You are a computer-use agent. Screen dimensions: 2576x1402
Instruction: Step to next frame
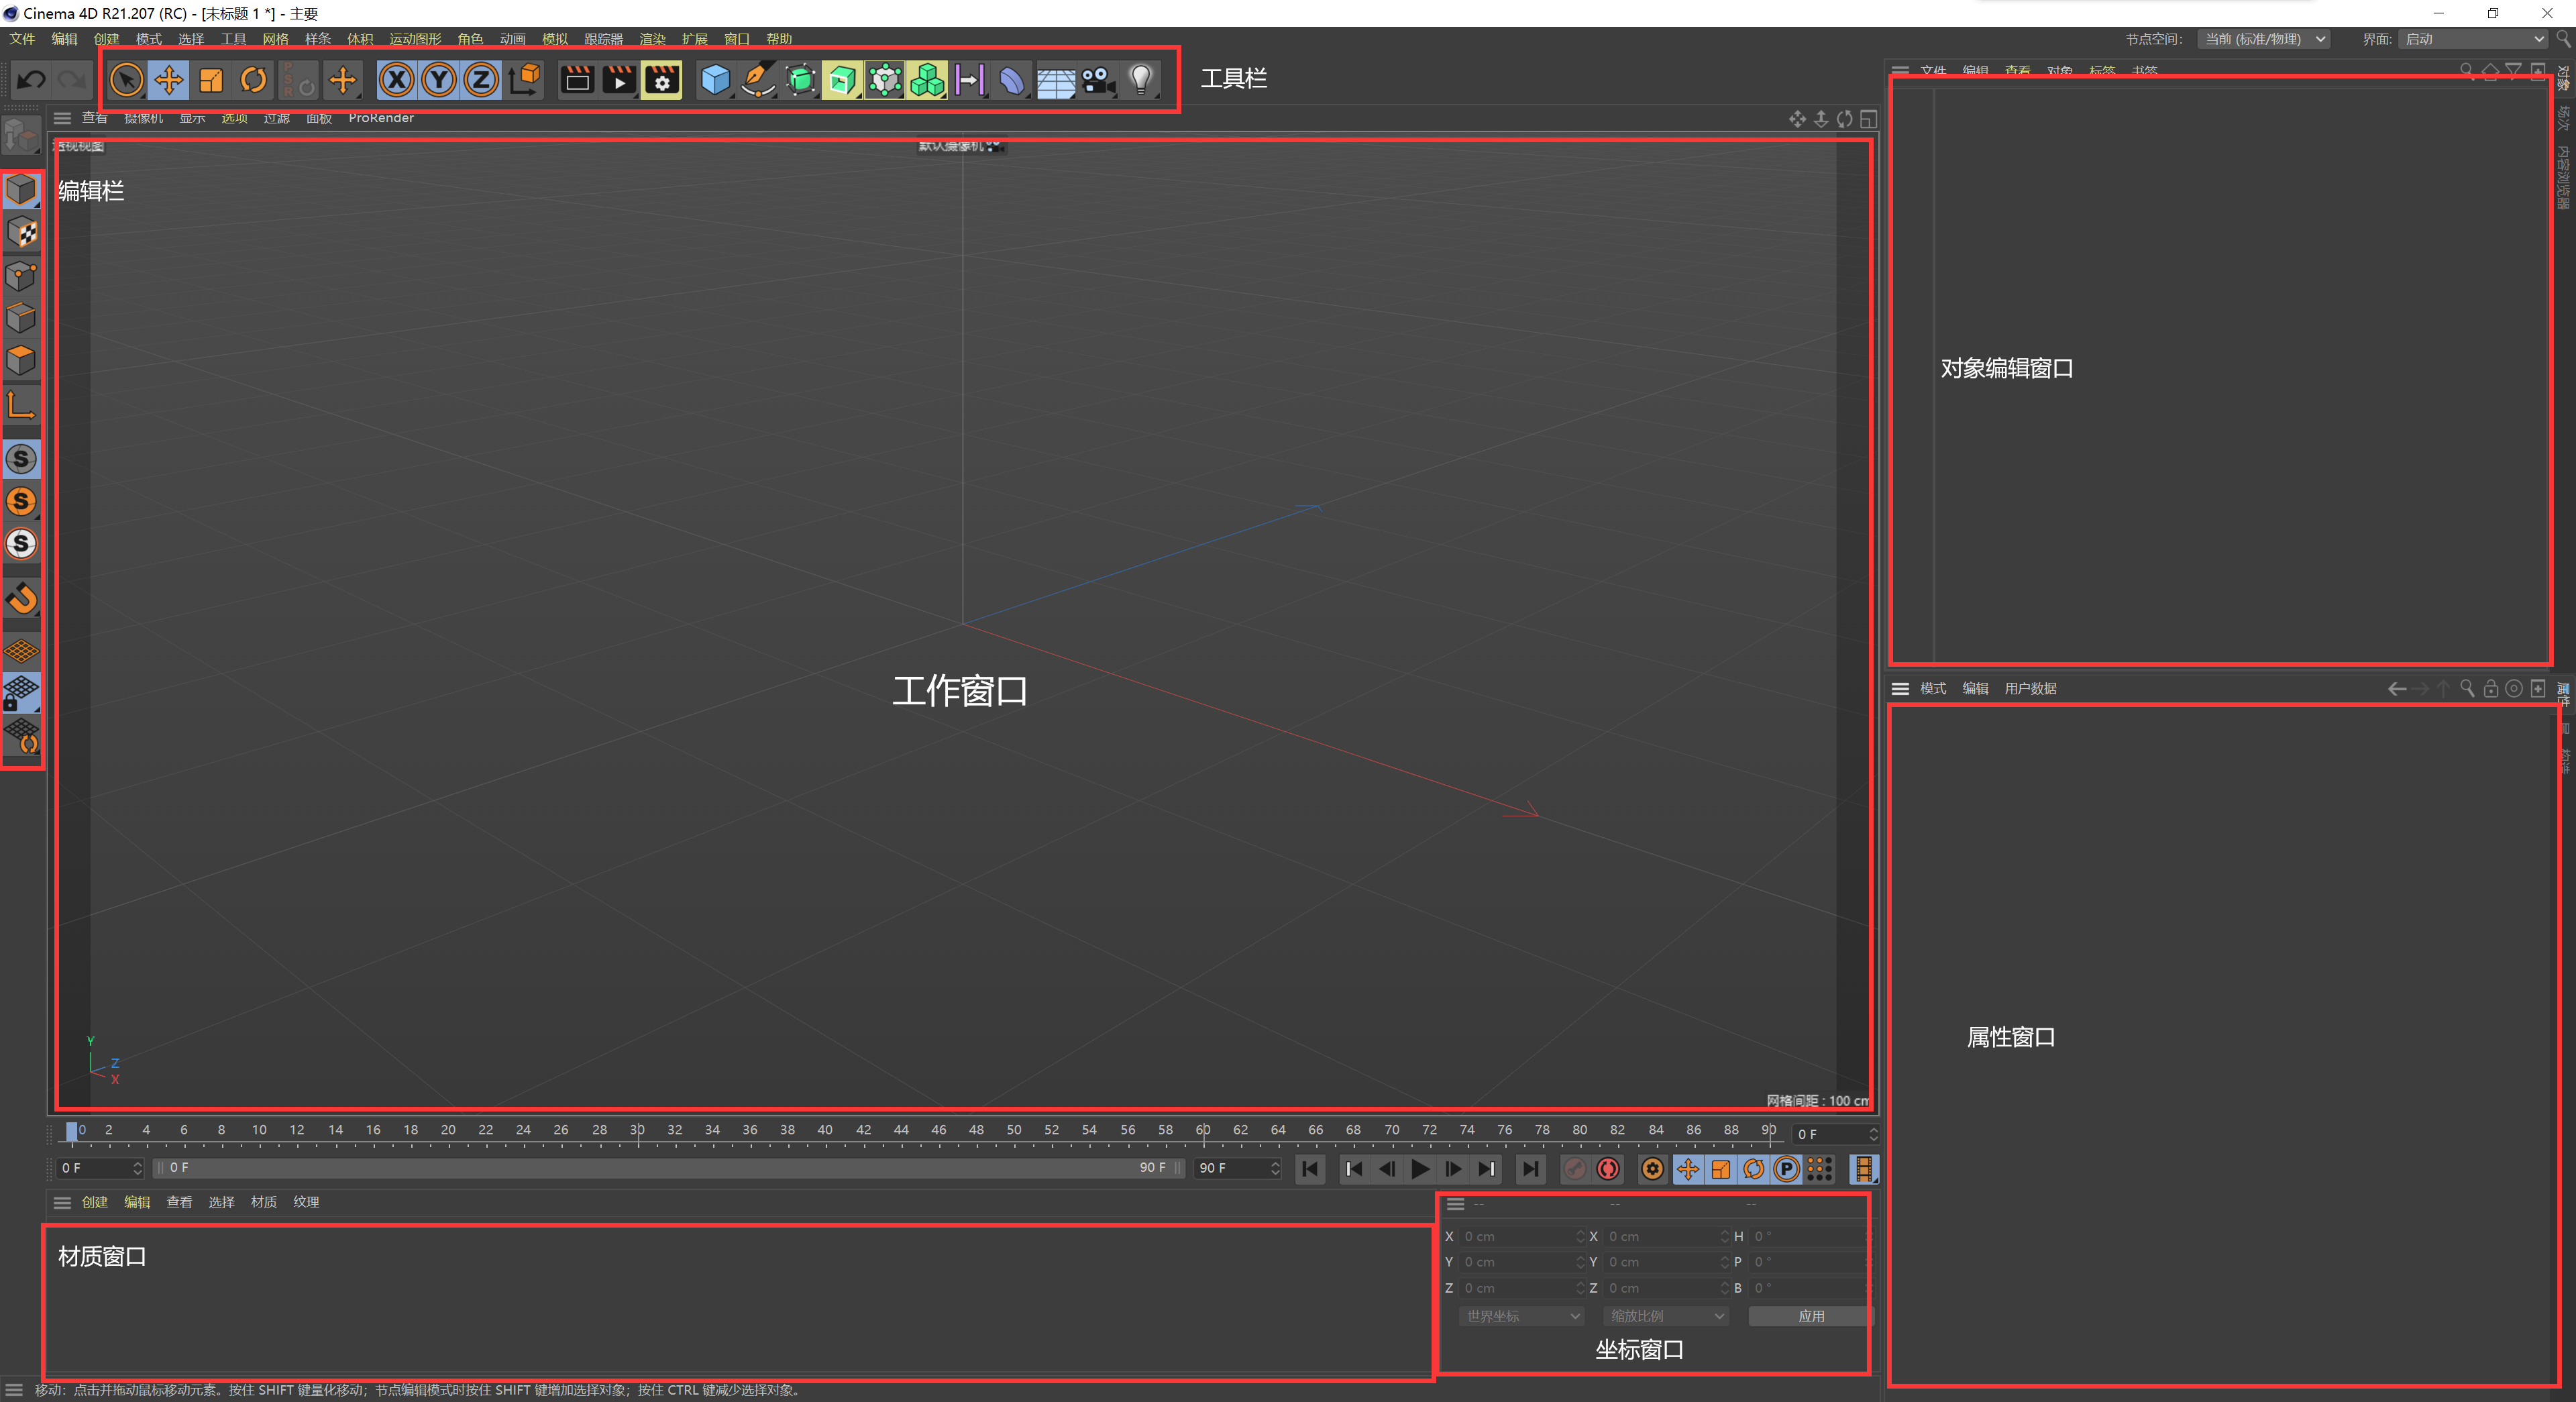pyautogui.click(x=1453, y=1169)
